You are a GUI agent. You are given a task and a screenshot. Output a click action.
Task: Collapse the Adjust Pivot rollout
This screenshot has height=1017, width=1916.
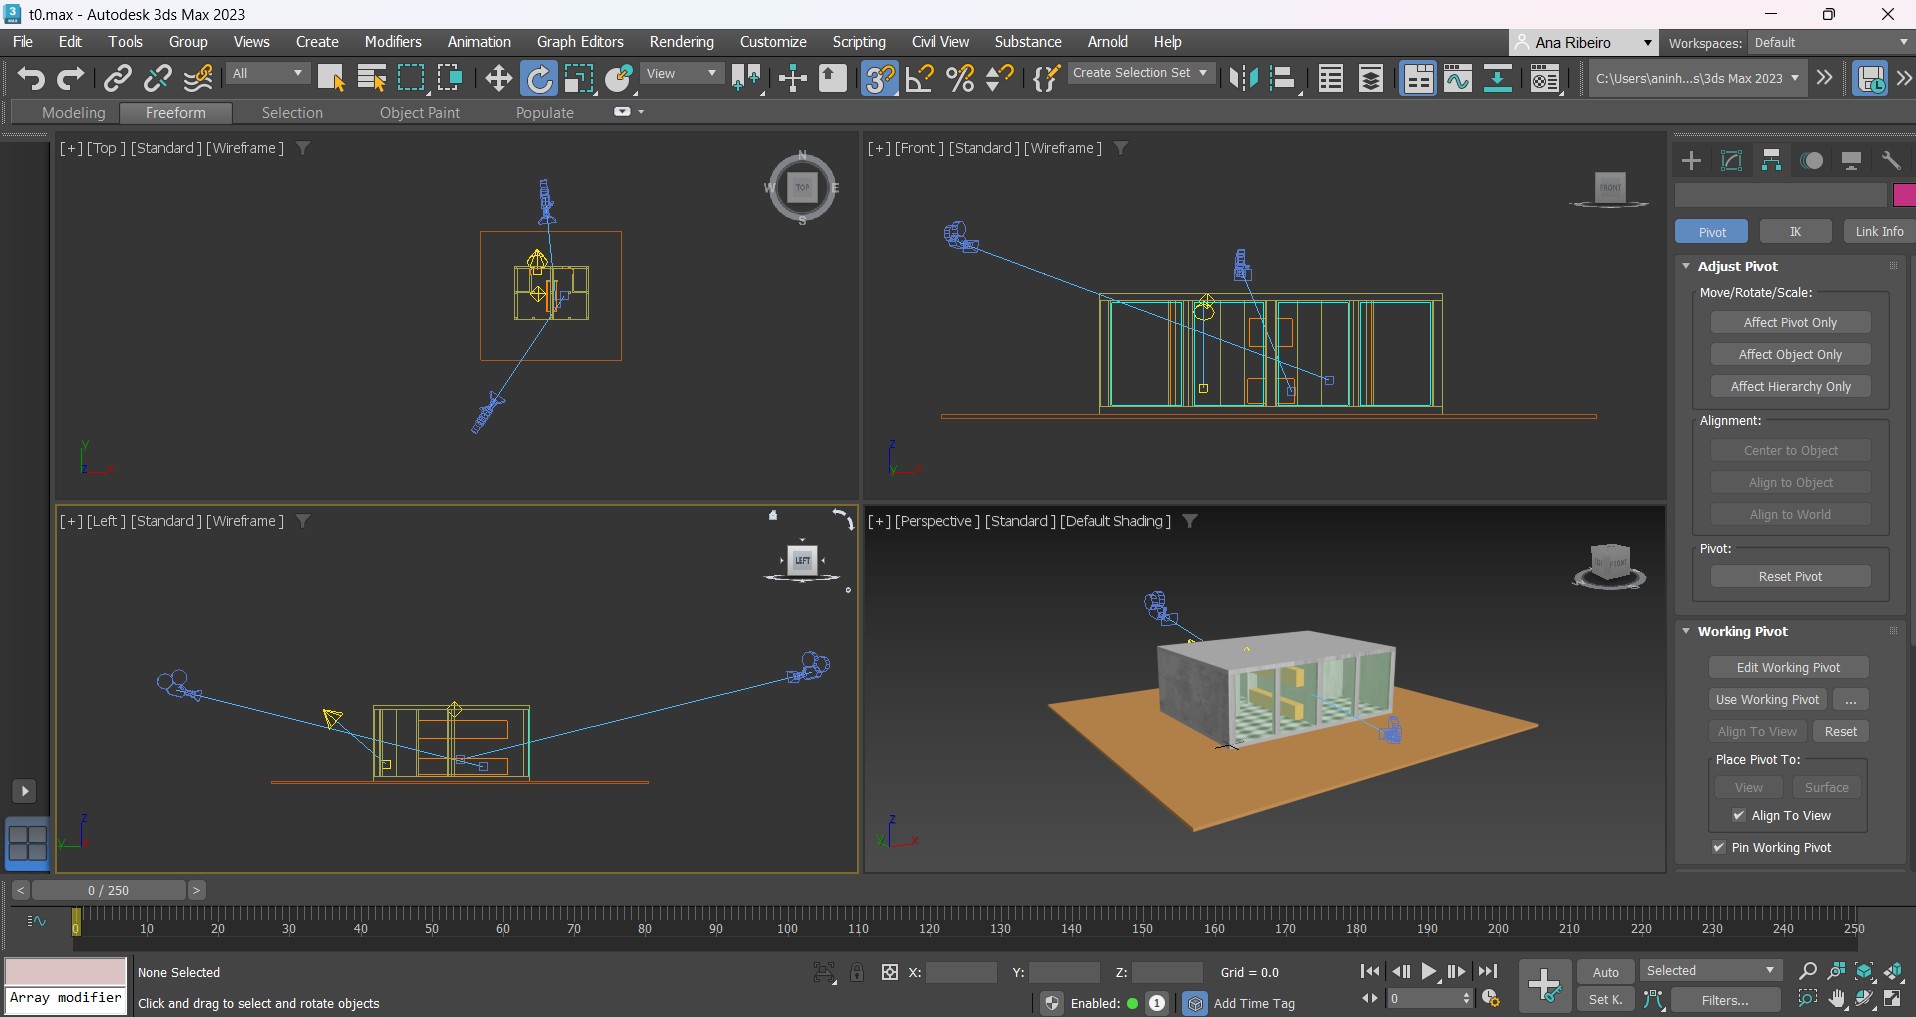click(1686, 266)
